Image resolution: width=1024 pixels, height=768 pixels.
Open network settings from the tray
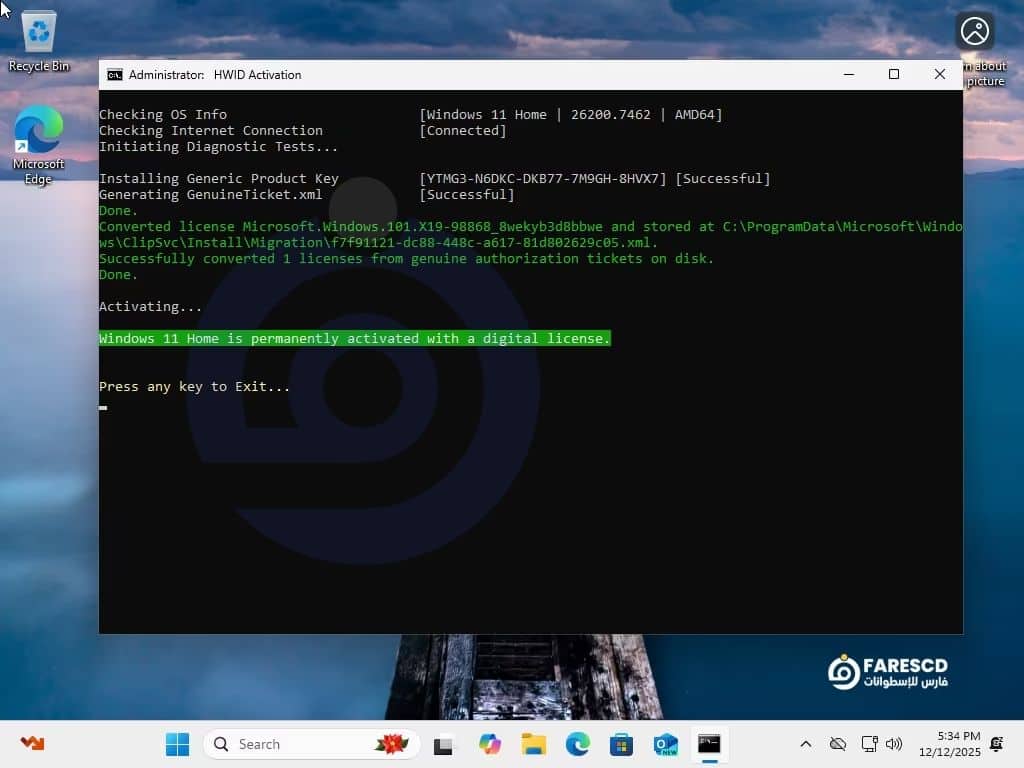[868, 744]
